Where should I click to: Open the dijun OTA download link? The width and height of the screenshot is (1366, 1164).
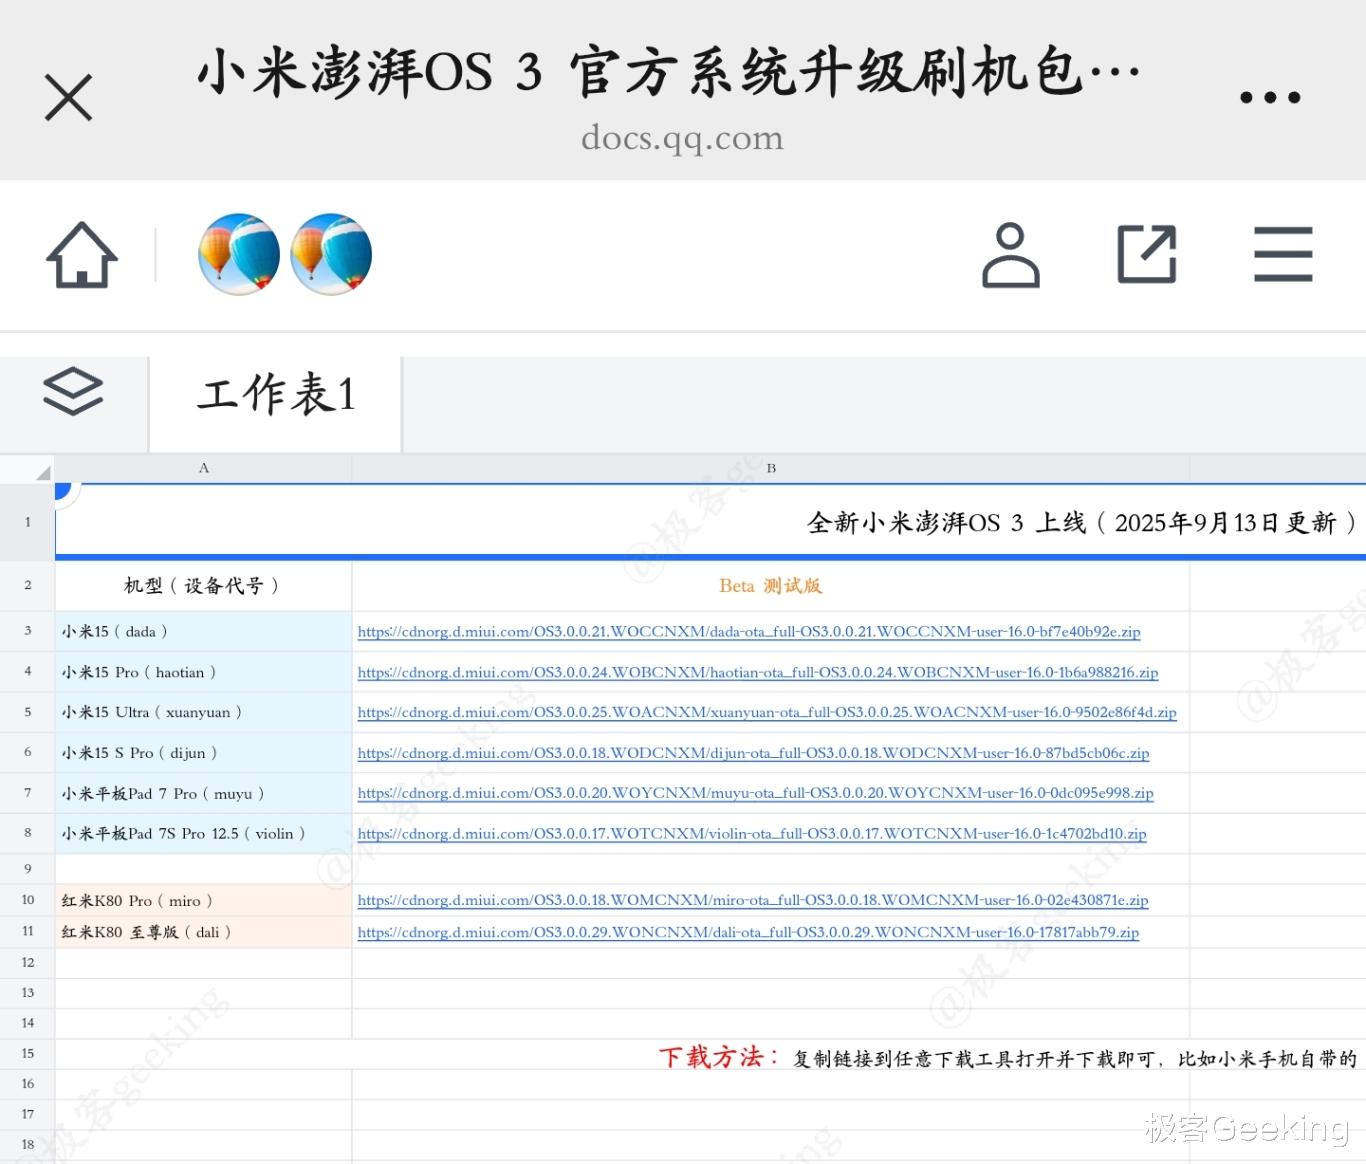coord(753,753)
